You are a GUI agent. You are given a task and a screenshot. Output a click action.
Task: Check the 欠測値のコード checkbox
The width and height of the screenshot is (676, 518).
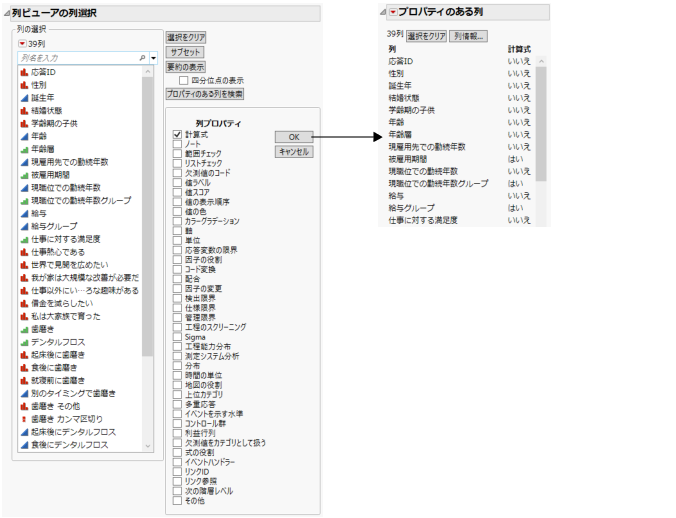tap(177, 173)
